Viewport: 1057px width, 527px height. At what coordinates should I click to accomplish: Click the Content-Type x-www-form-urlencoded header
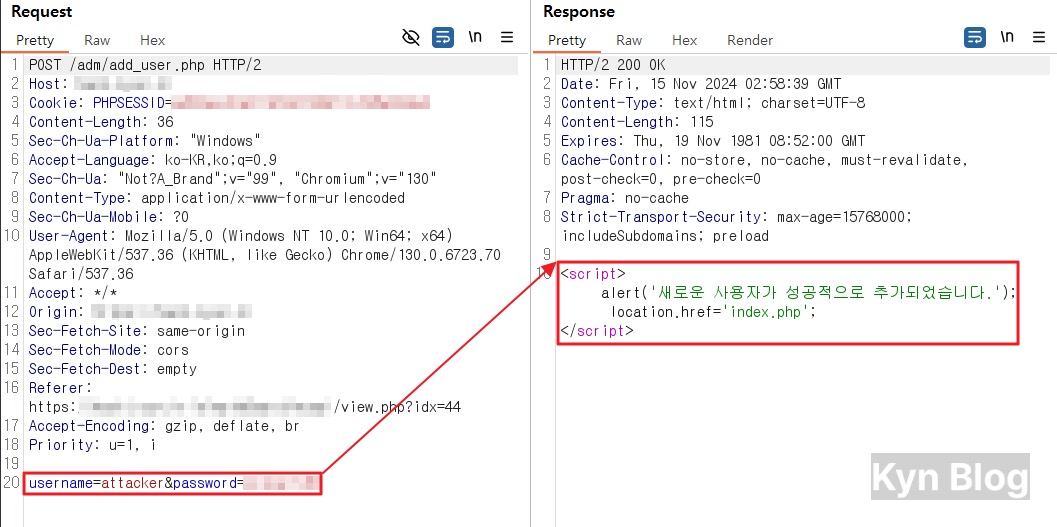coord(216,198)
